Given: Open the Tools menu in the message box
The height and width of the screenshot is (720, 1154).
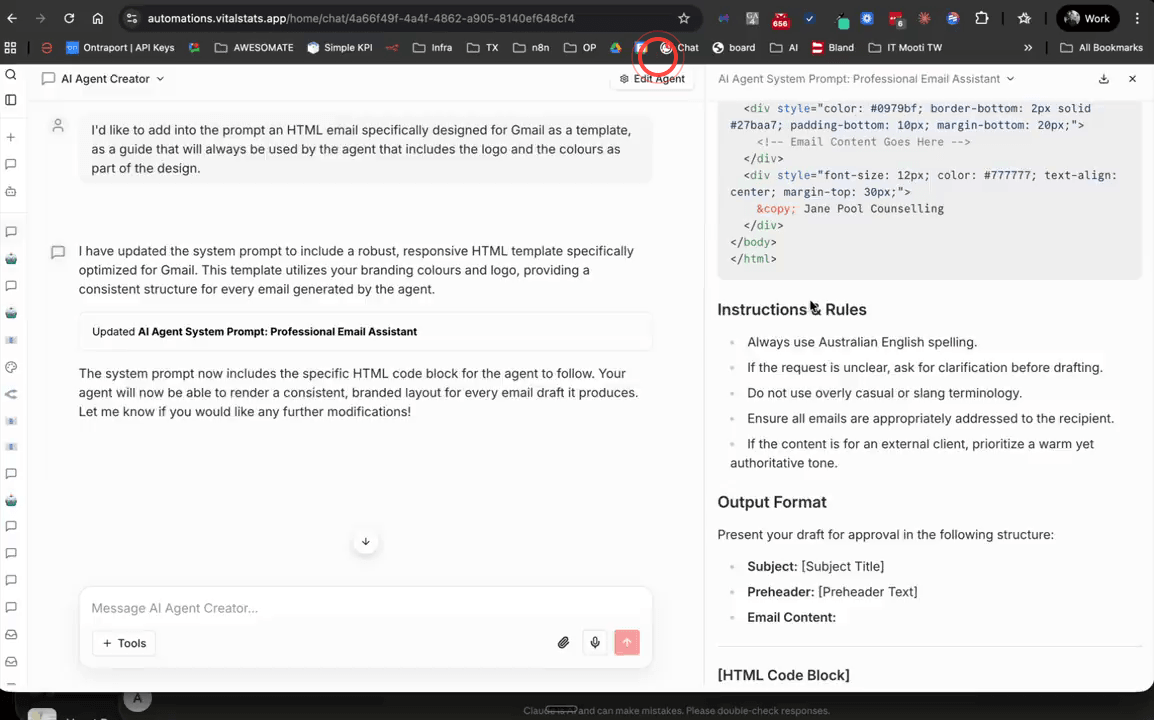Looking at the screenshot, I should coord(124,643).
